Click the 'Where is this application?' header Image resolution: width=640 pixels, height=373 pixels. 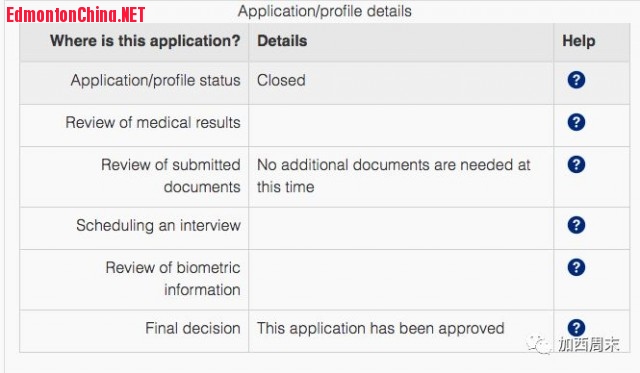145,41
